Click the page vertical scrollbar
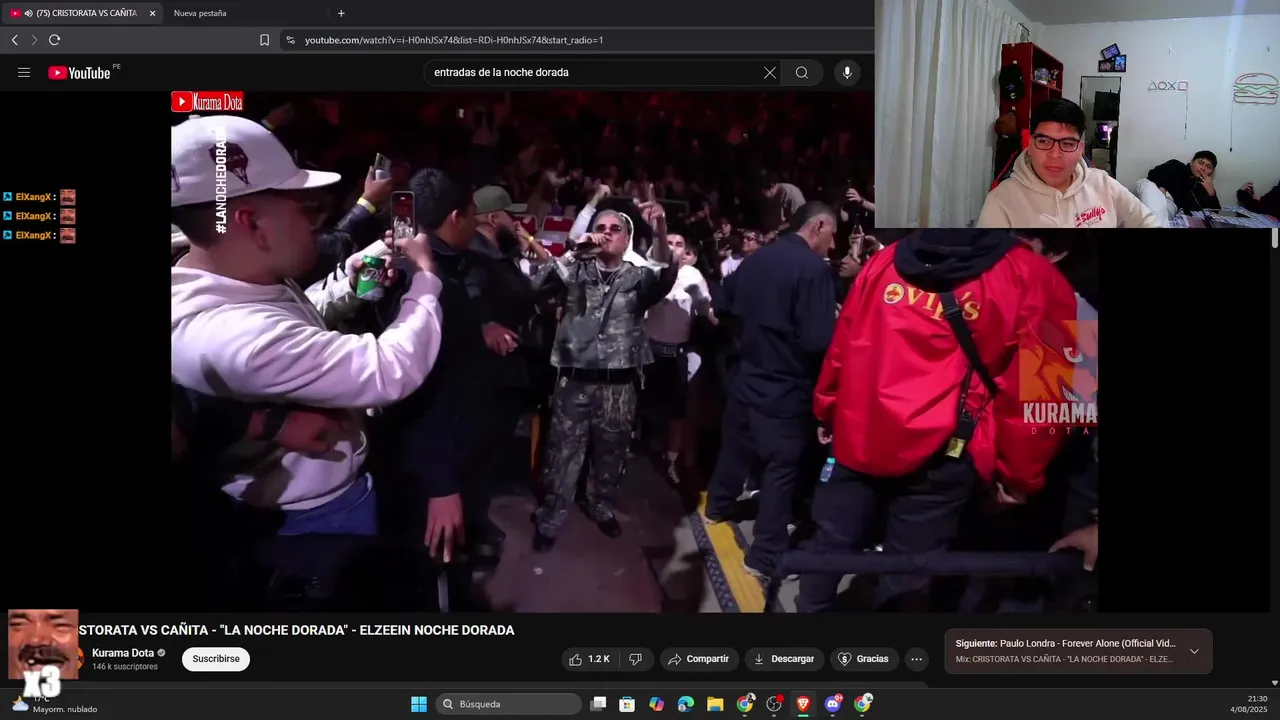 click(x=1275, y=238)
